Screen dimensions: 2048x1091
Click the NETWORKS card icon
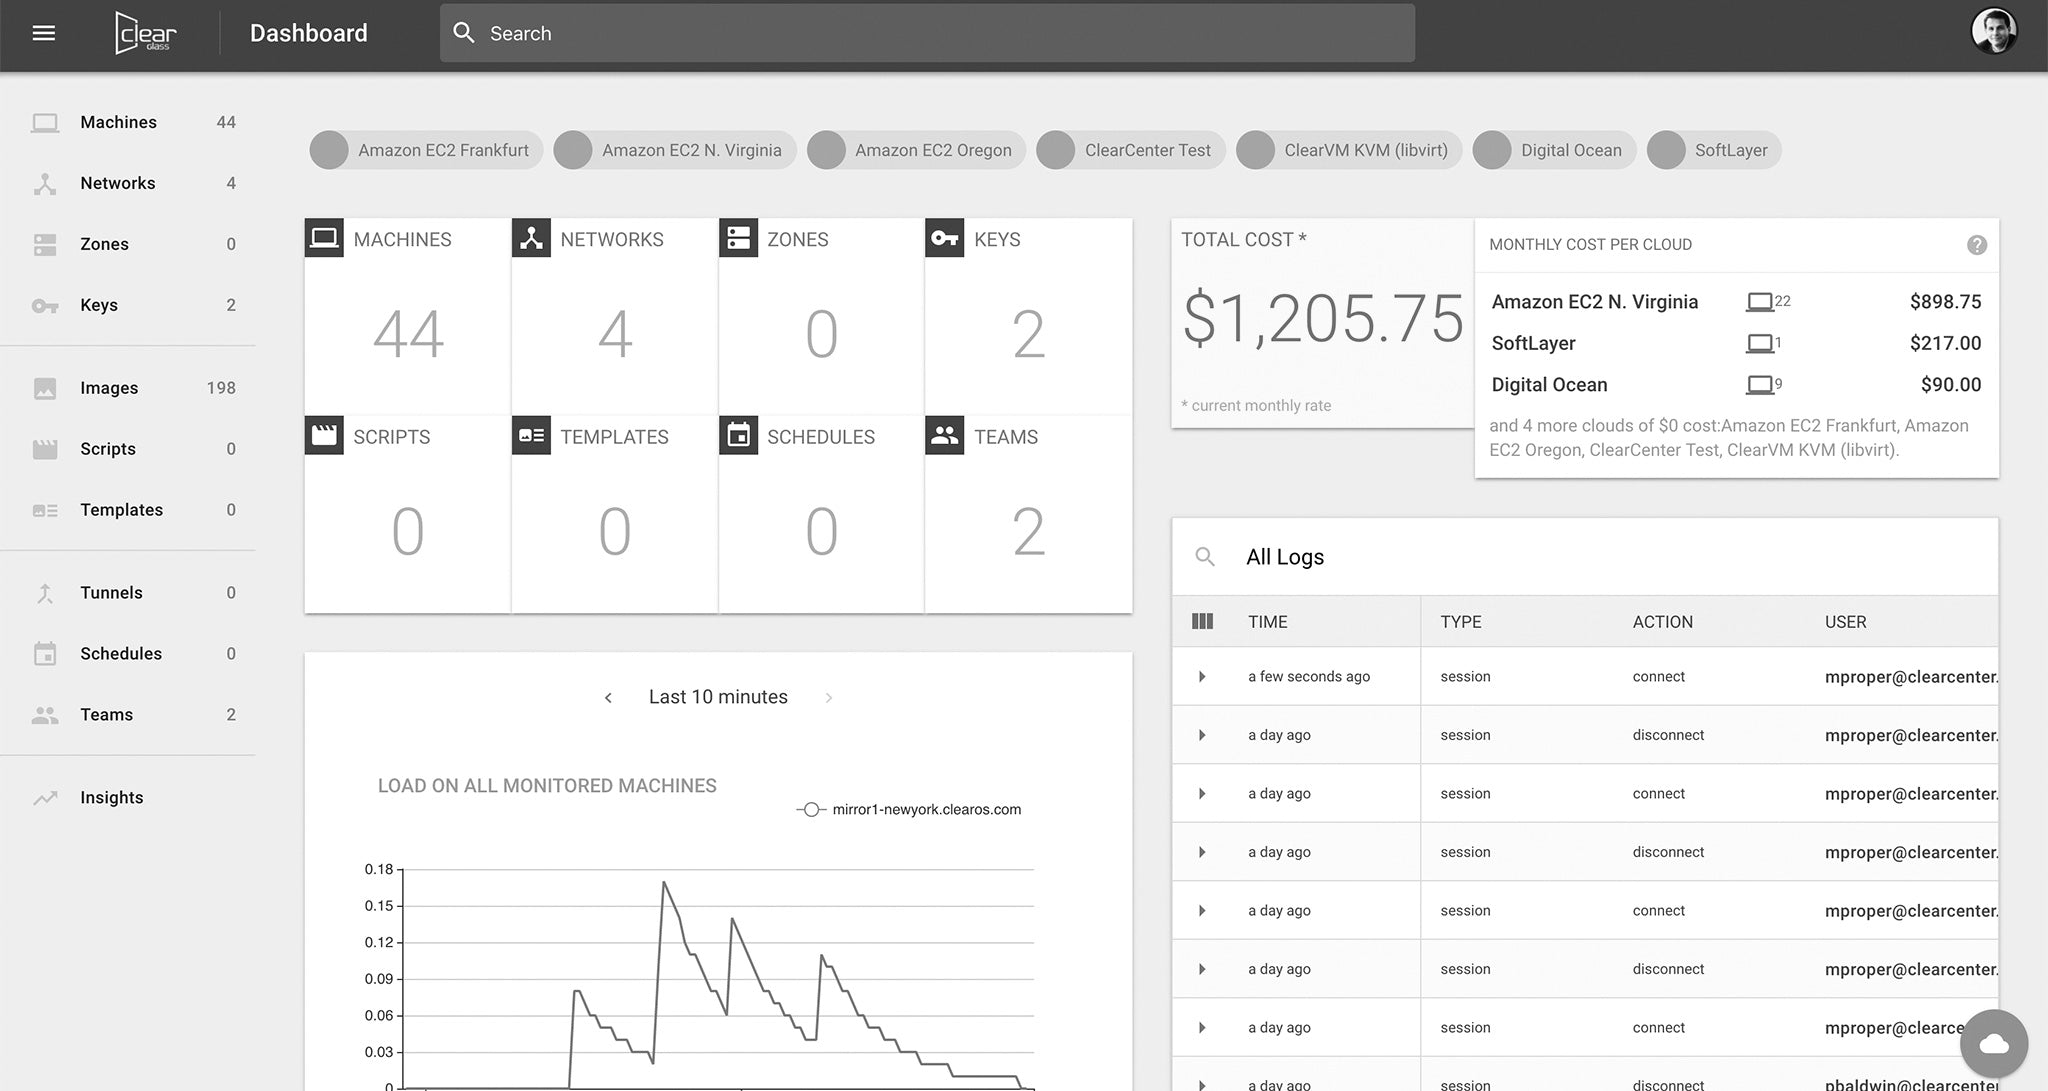pos(531,238)
